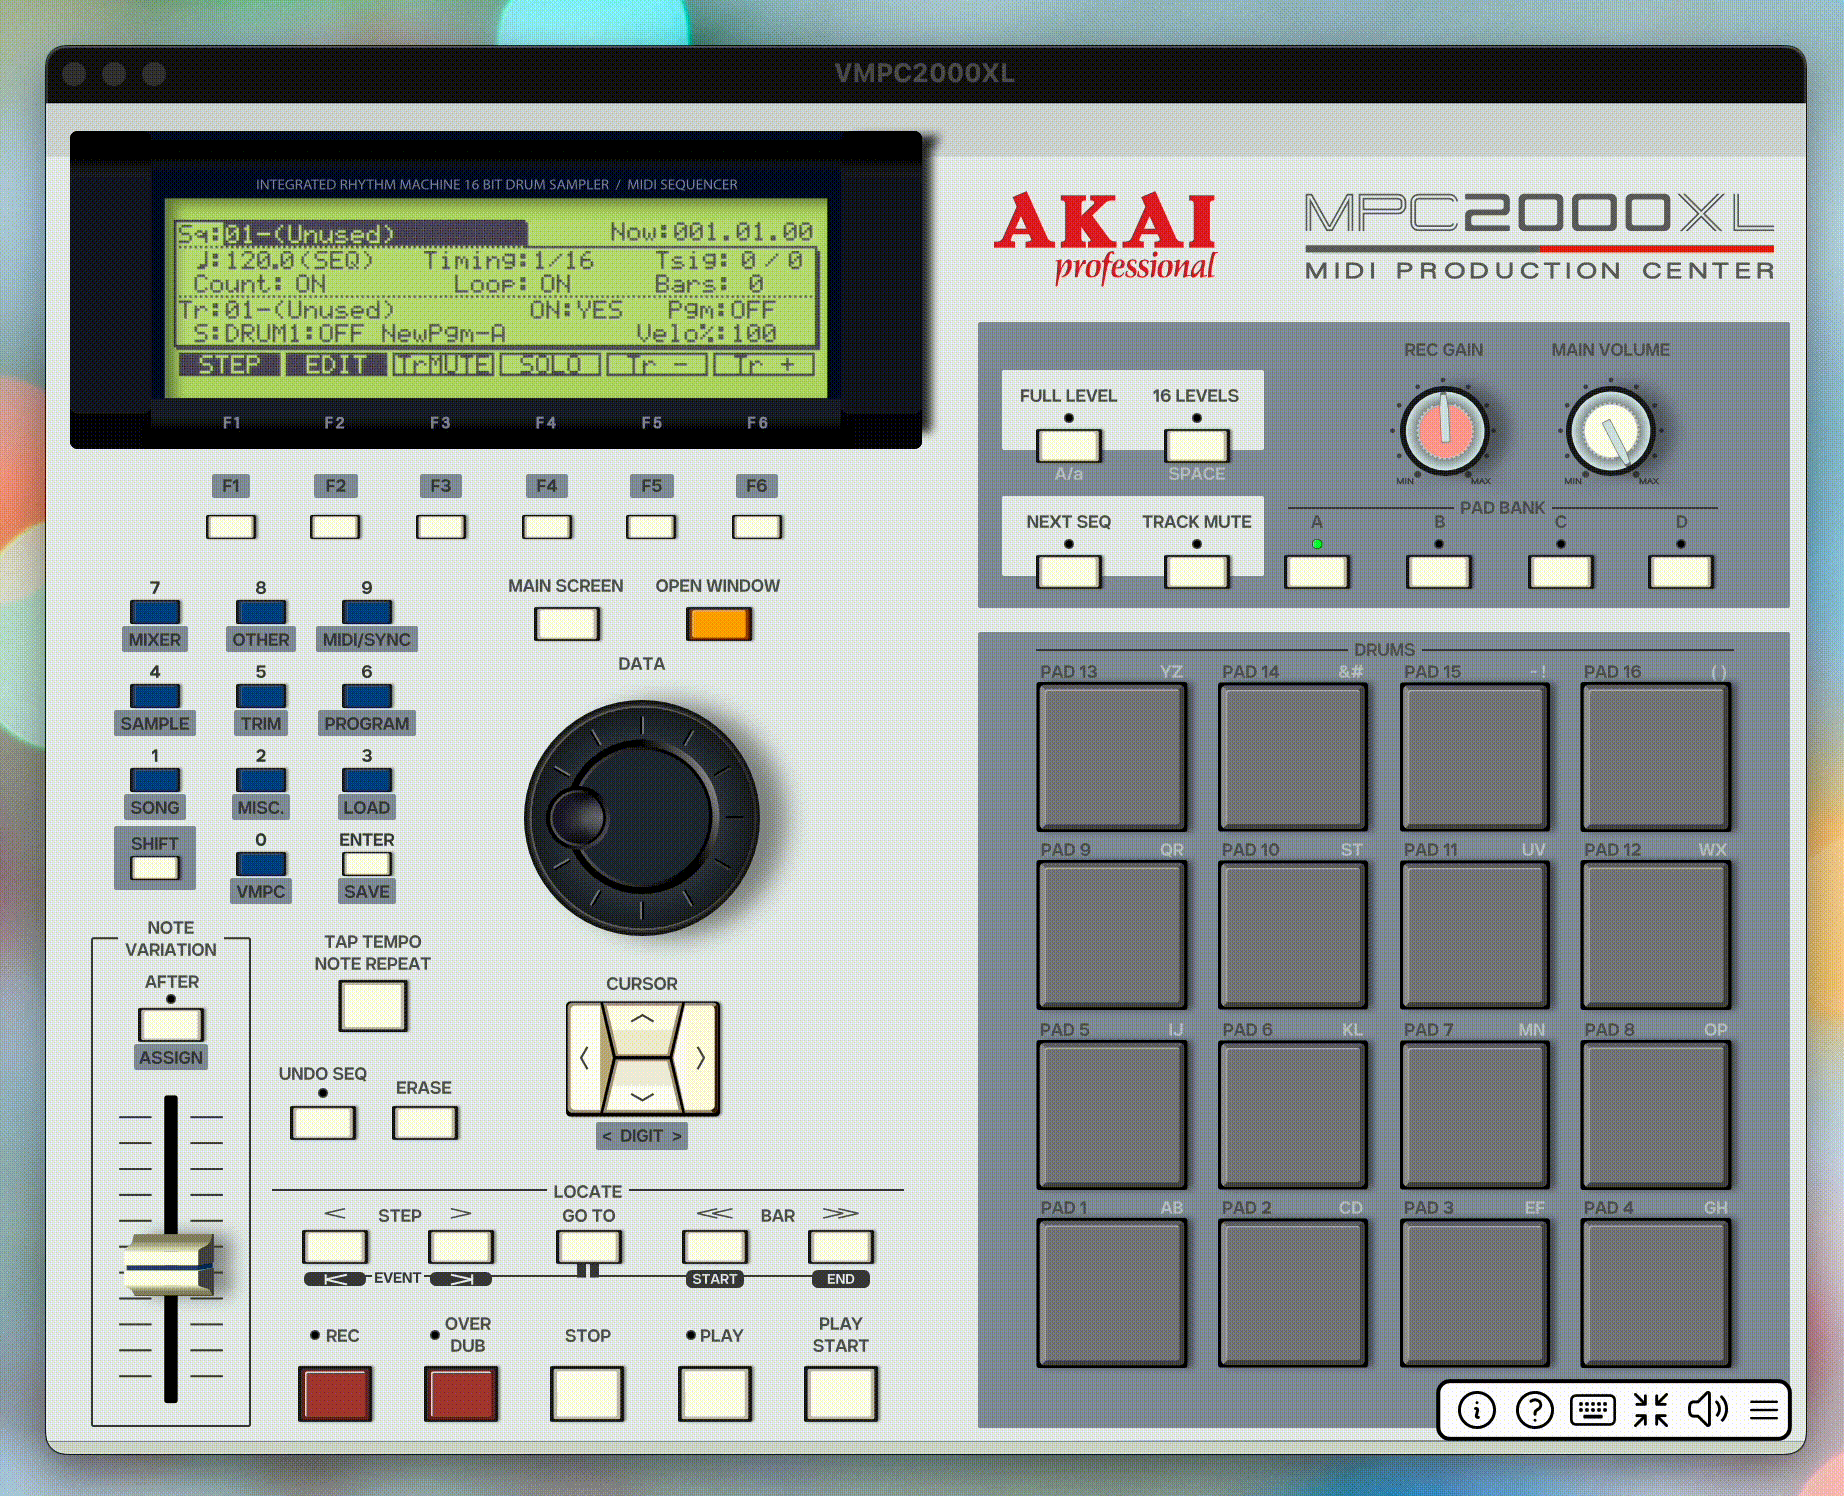
Task: Toggle the Full Level button
Action: pyautogui.click(x=1068, y=445)
